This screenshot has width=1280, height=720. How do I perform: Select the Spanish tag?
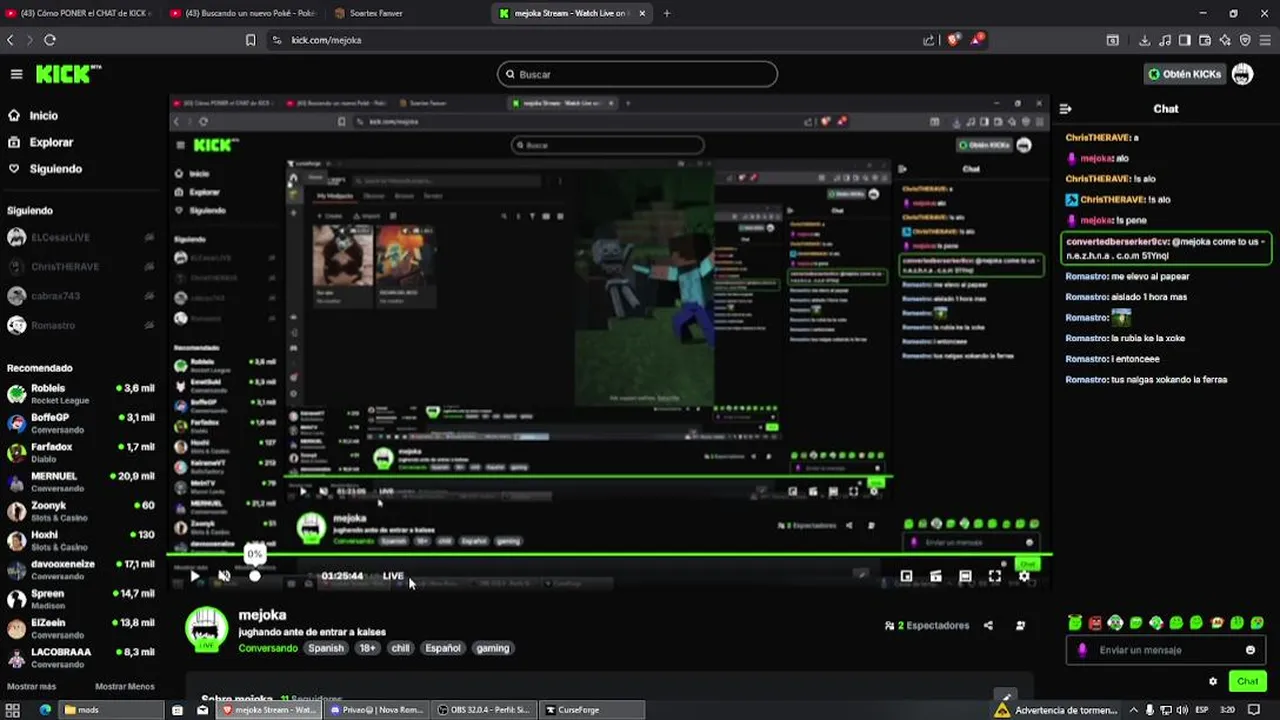[x=326, y=648]
